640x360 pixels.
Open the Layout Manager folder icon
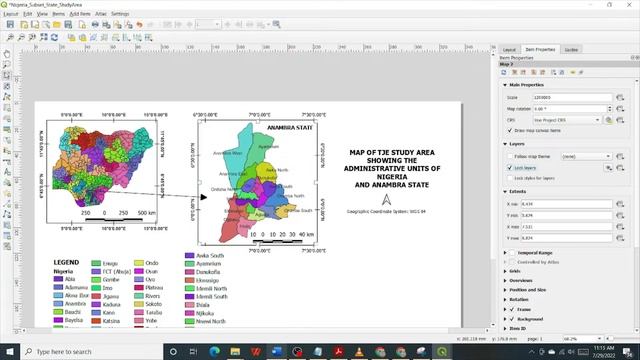(57, 25)
